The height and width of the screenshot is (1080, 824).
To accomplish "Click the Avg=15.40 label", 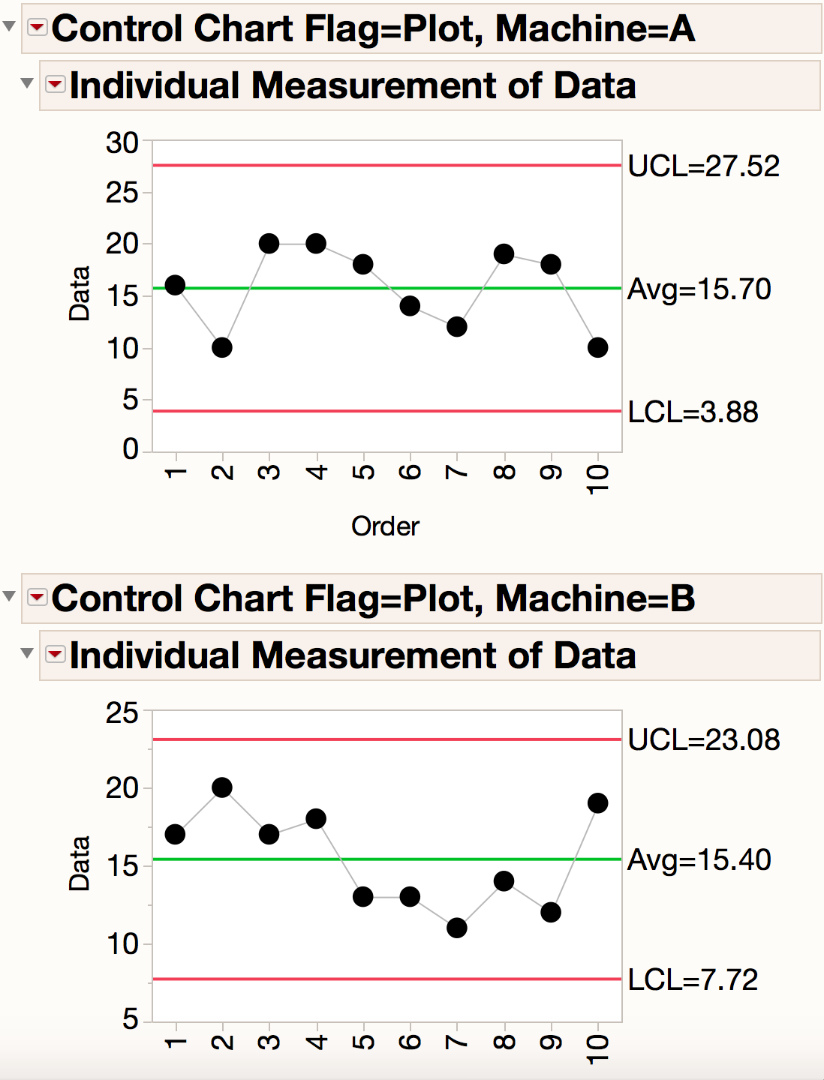I will tap(699, 860).
